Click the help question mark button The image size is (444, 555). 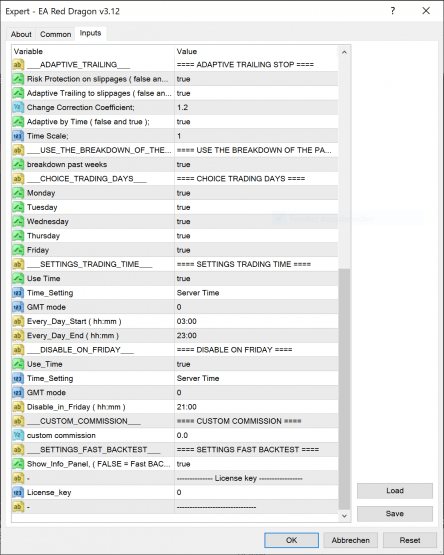(393, 11)
